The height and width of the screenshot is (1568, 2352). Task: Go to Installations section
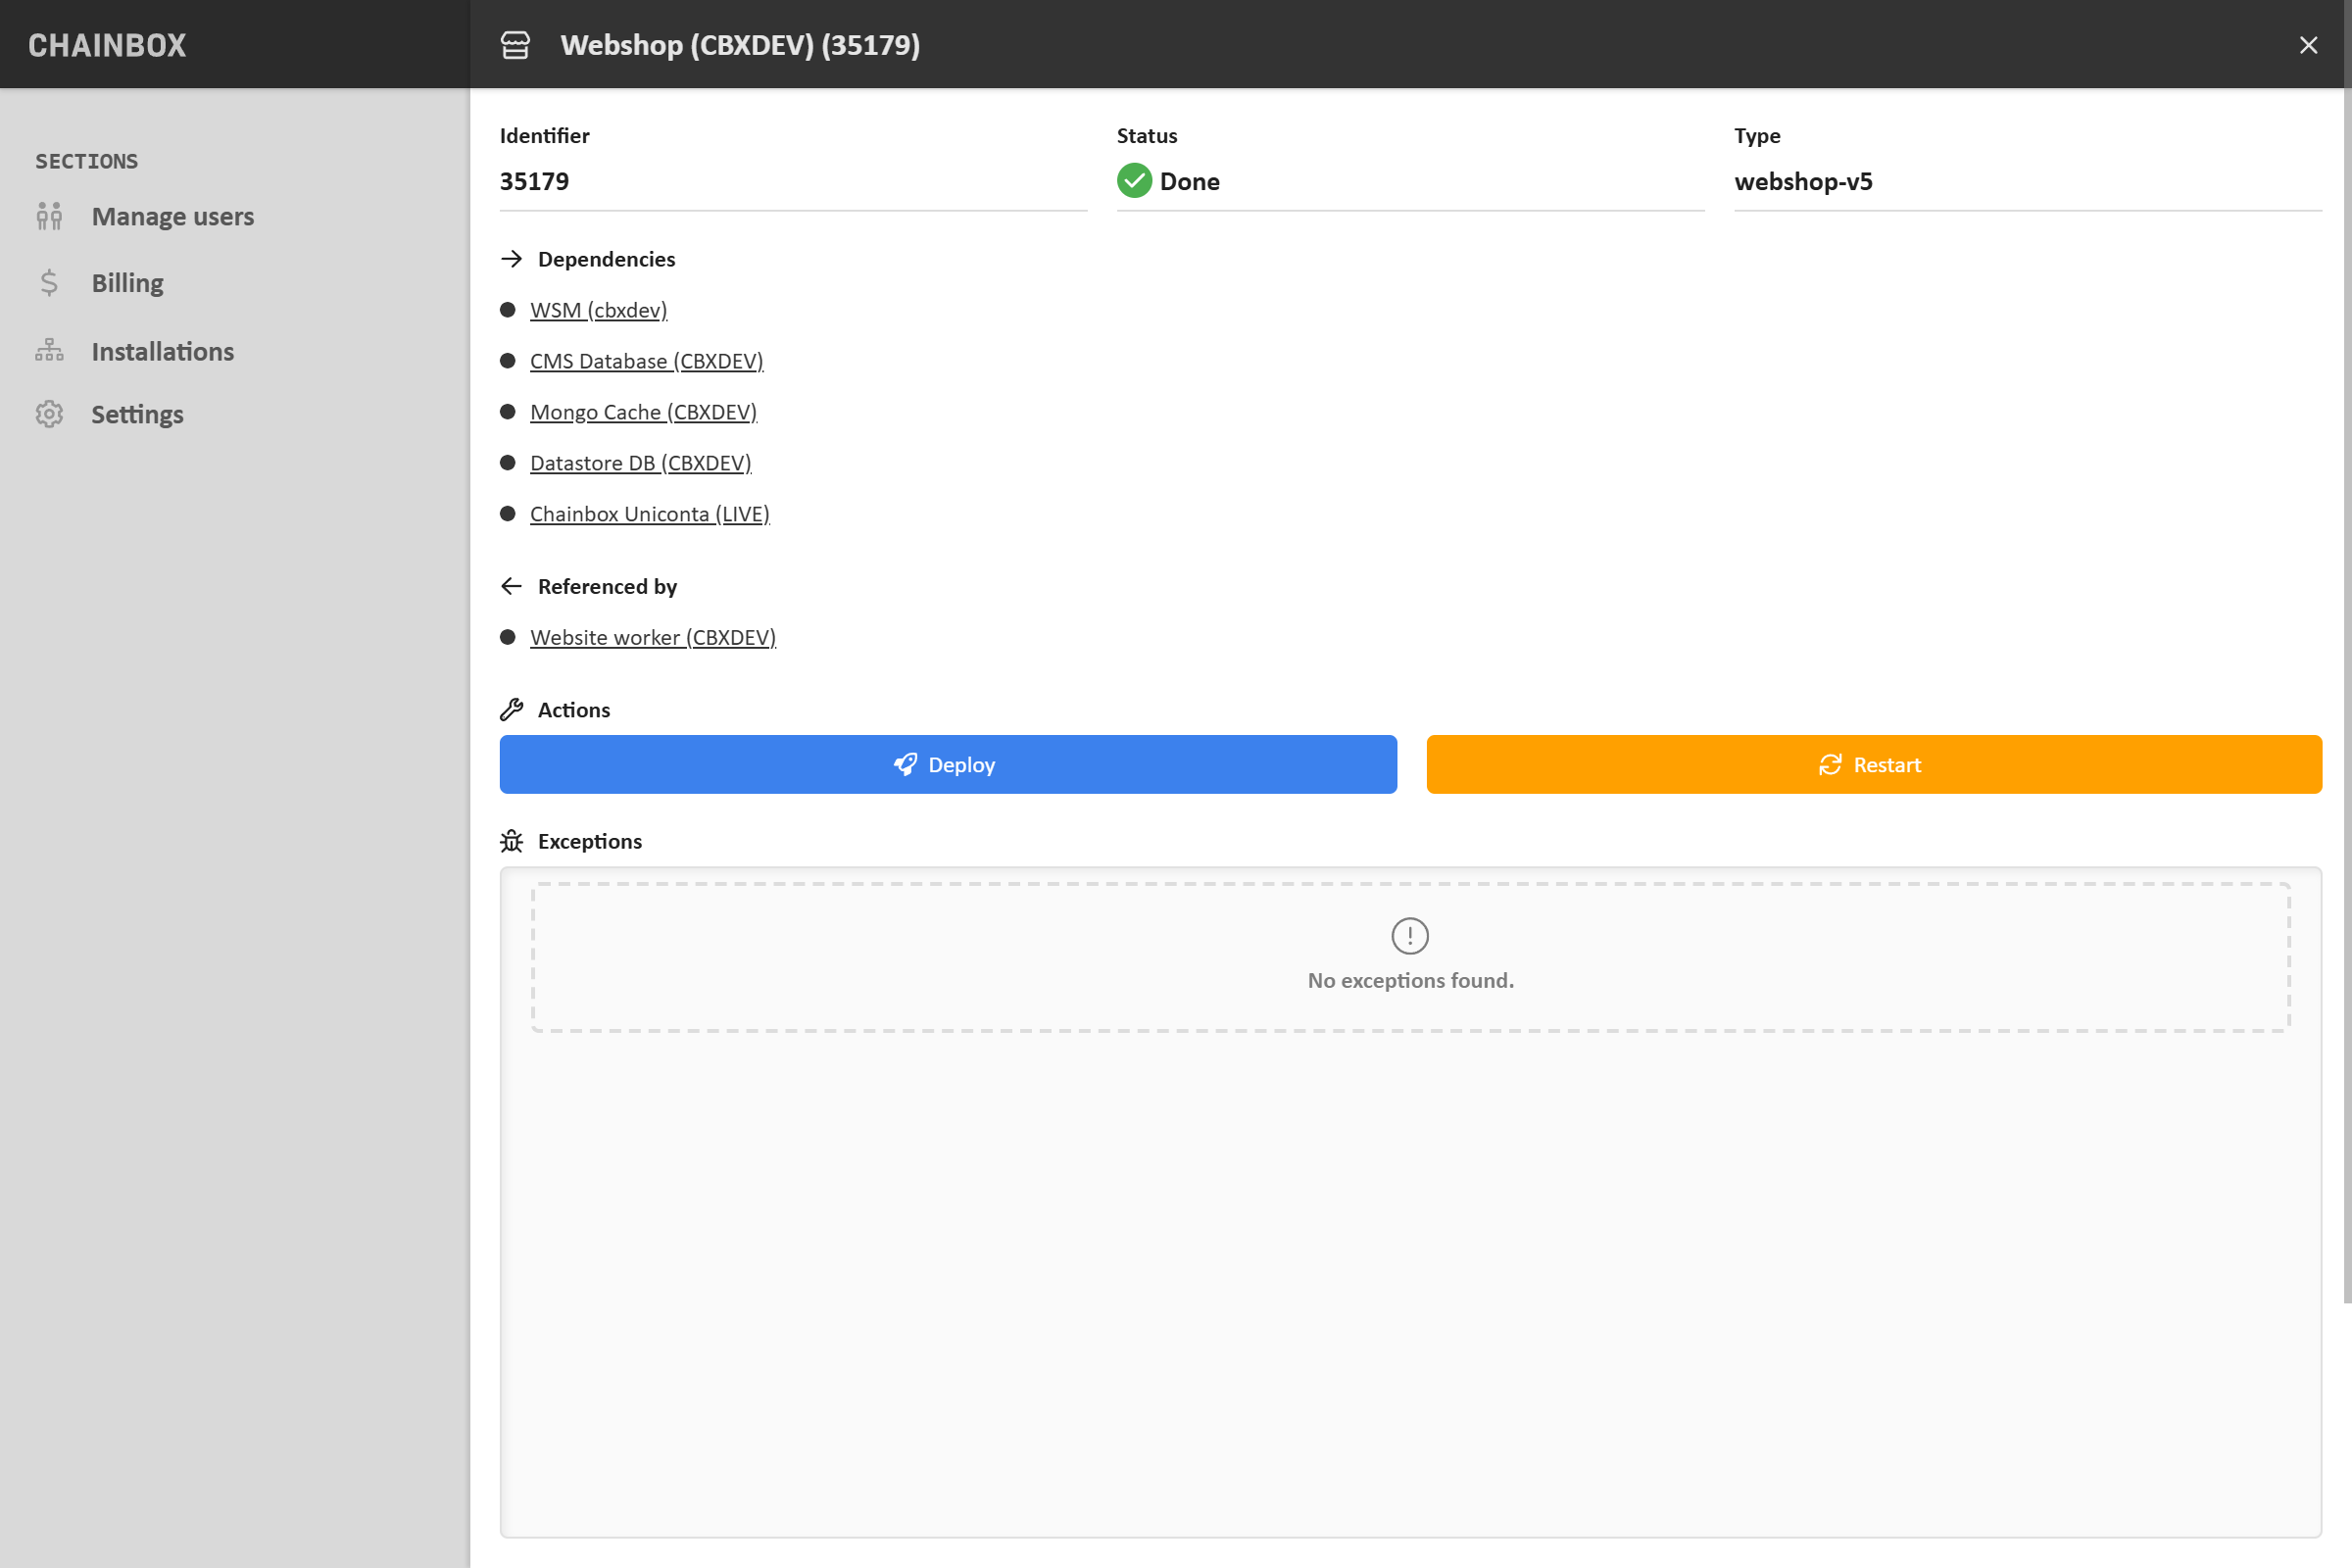point(162,351)
